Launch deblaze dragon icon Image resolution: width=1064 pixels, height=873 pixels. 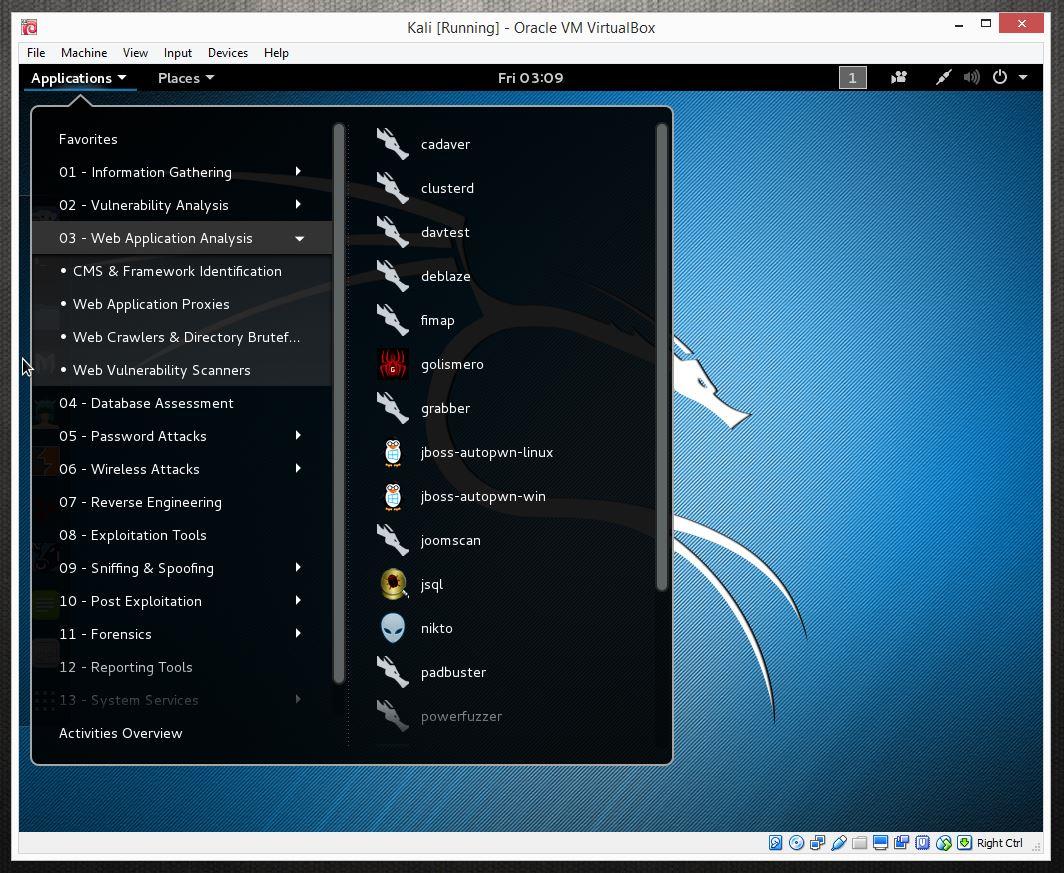392,276
